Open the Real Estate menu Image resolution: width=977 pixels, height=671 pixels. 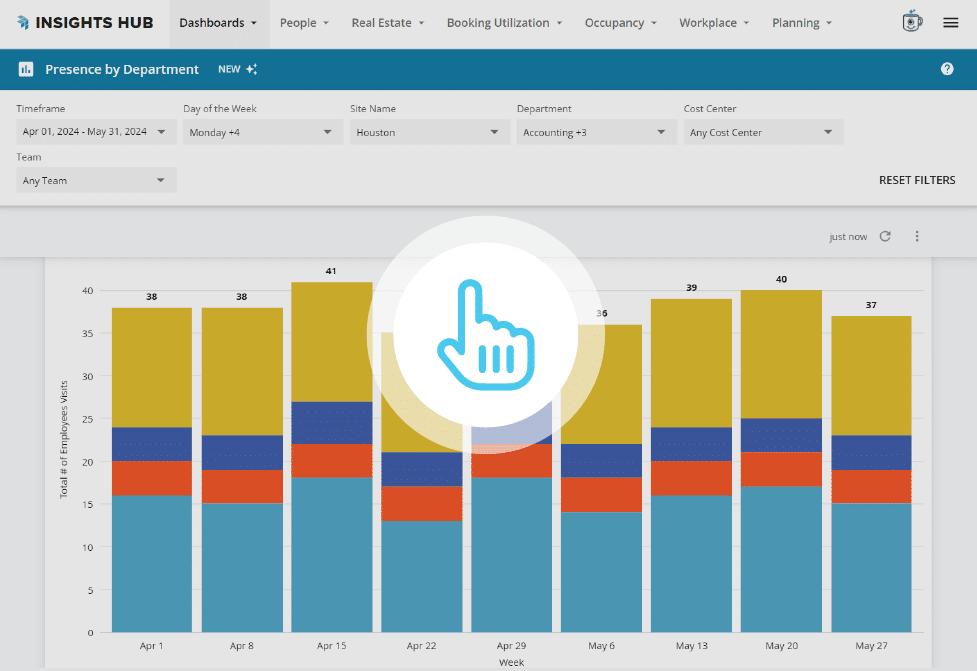point(387,23)
